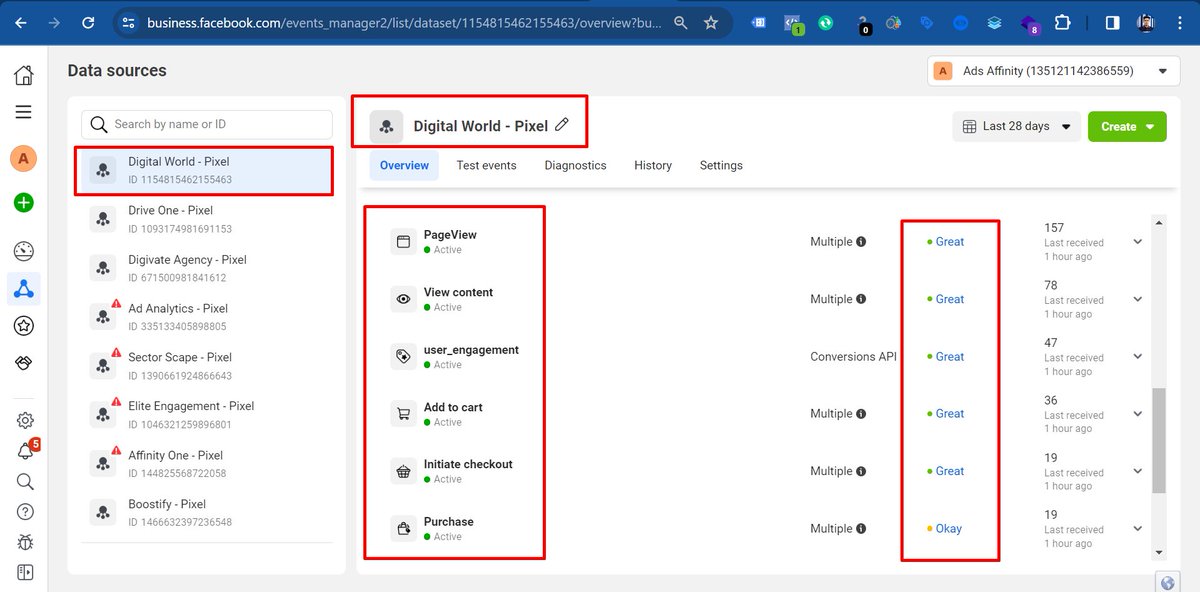Open the help question mark icon
The image size is (1200, 592).
click(24, 511)
